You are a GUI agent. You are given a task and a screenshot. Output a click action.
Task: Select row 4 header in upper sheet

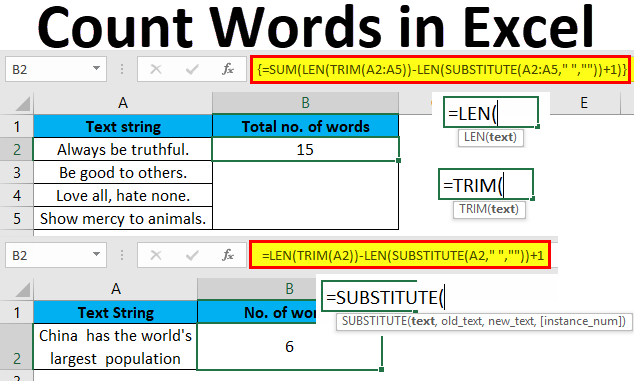[17, 196]
